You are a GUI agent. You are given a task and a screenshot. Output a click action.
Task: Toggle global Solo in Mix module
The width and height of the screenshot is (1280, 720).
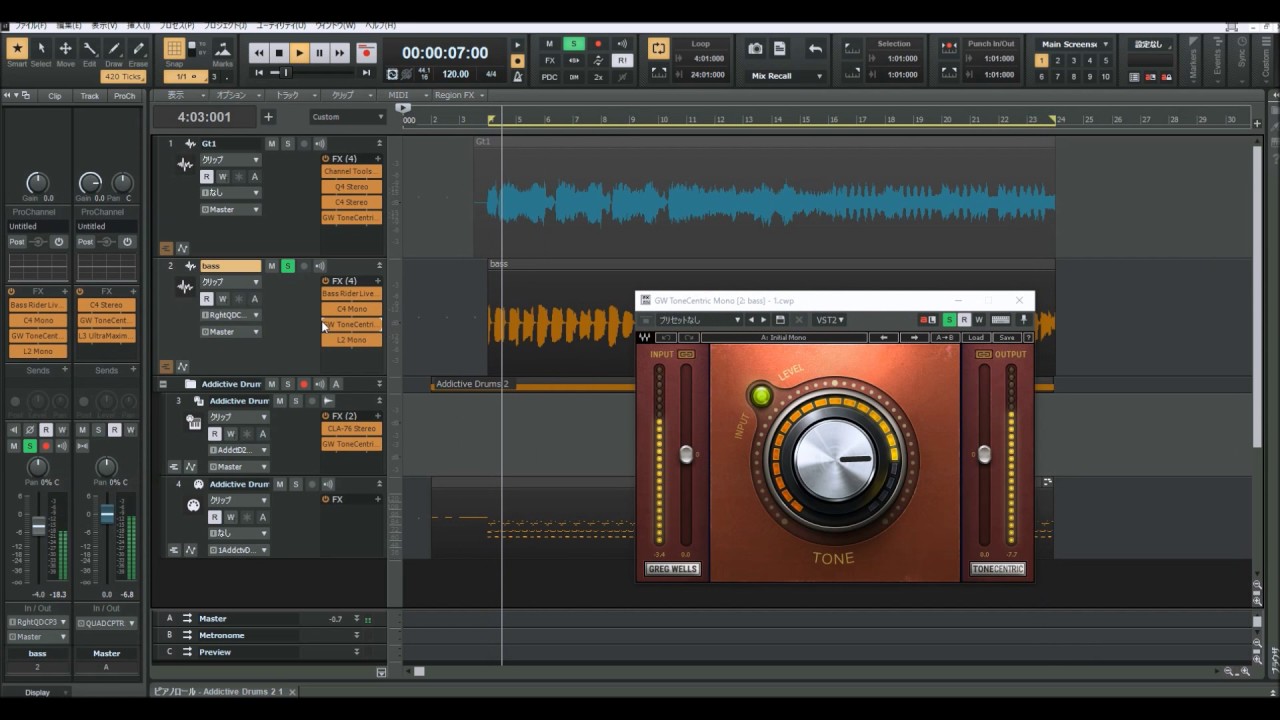(x=573, y=44)
